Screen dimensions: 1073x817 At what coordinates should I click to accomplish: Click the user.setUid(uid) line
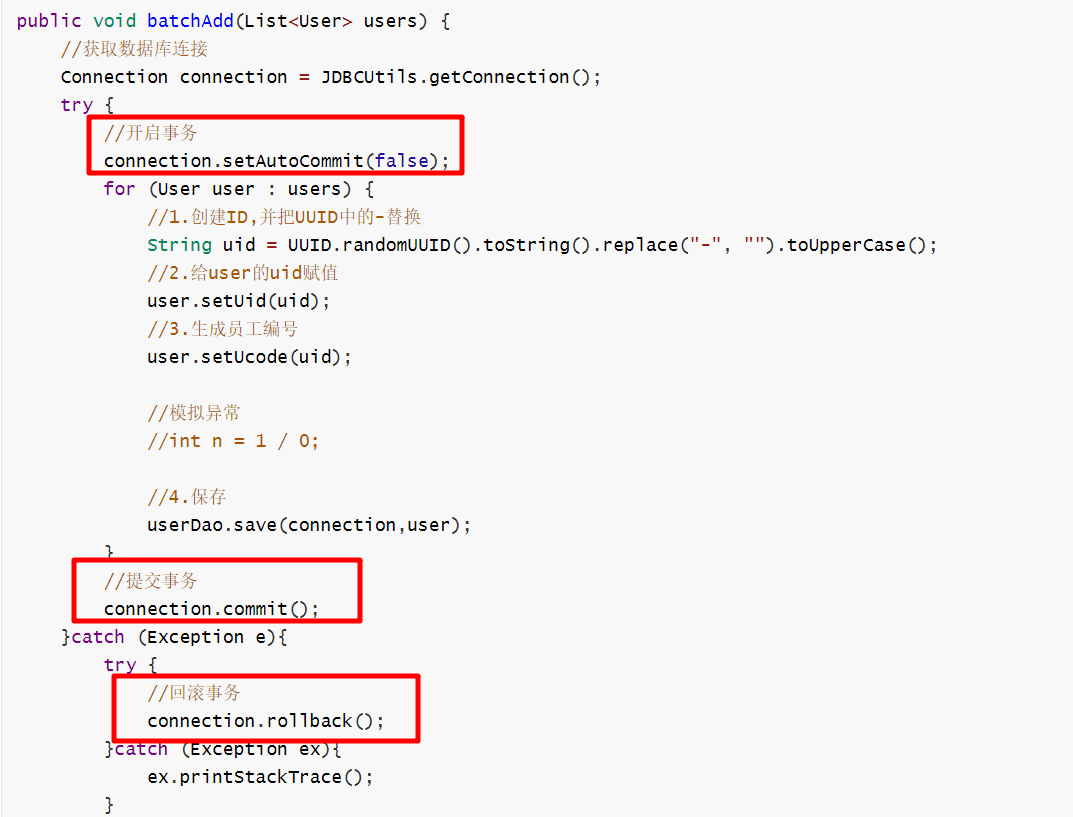click(238, 300)
